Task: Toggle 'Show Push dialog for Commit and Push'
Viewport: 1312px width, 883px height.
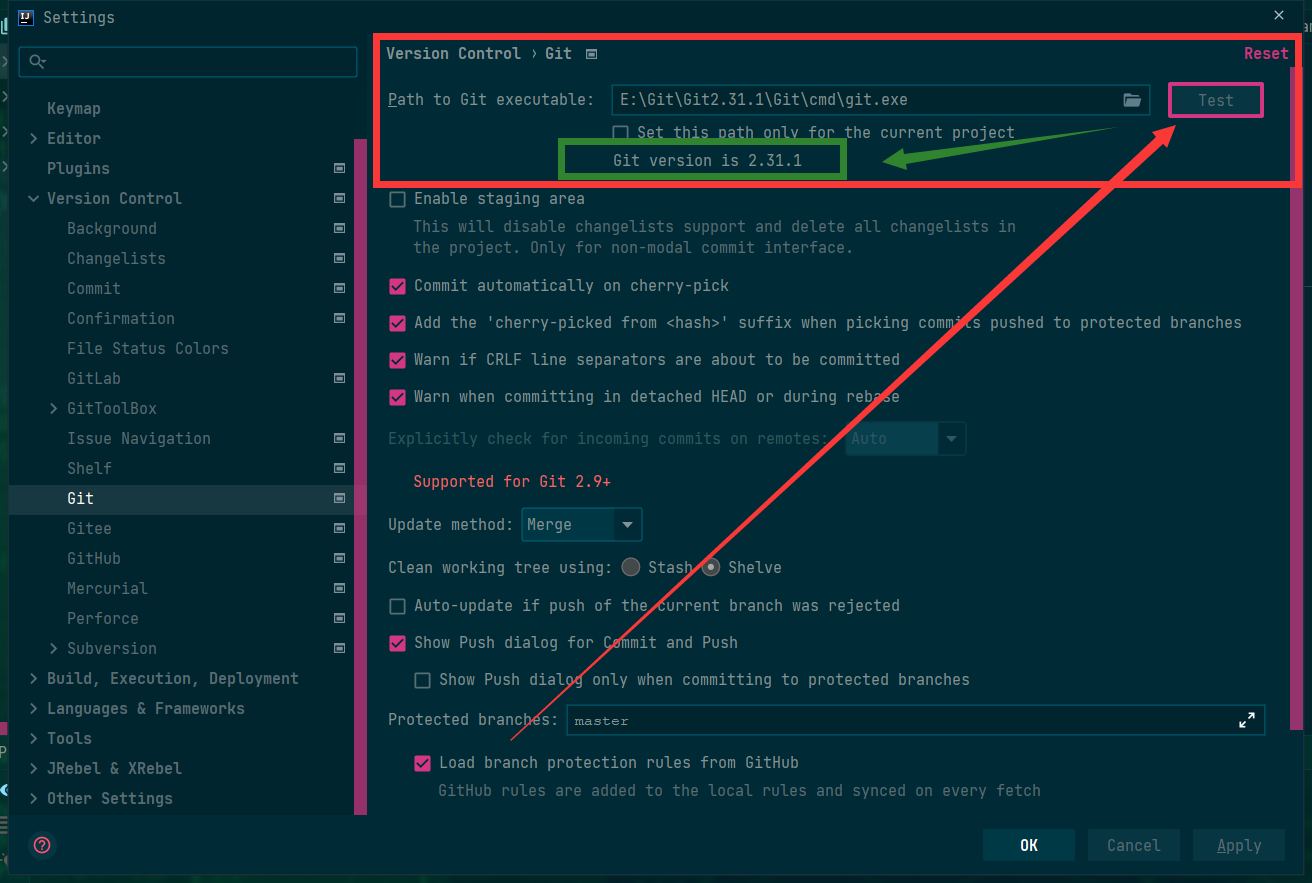Action: pos(397,643)
